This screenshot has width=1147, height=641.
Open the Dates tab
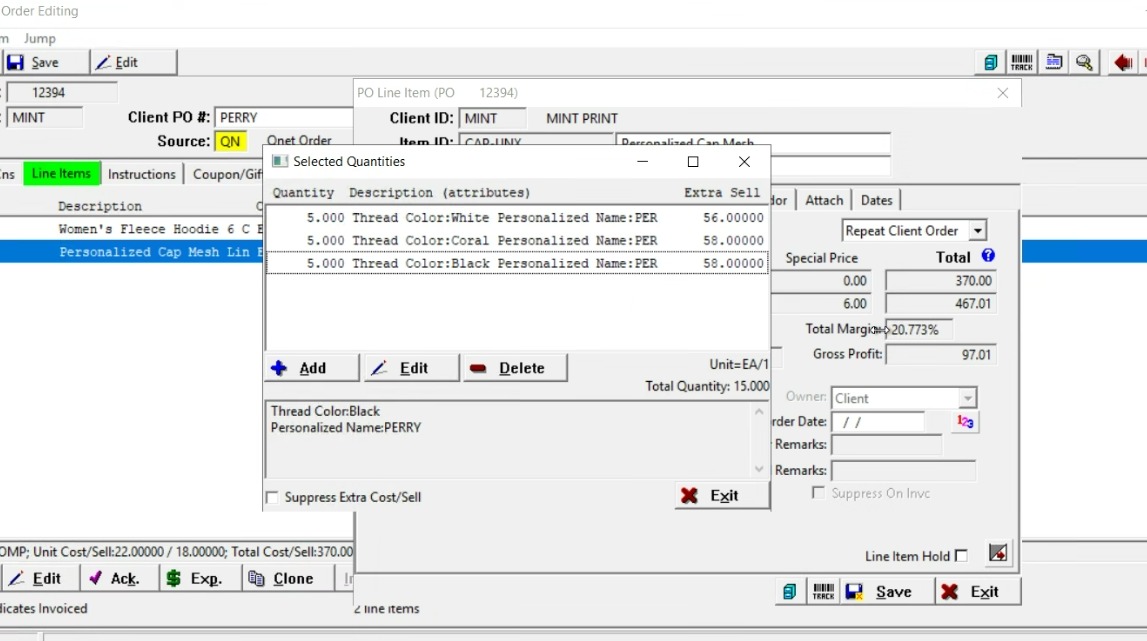point(876,200)
